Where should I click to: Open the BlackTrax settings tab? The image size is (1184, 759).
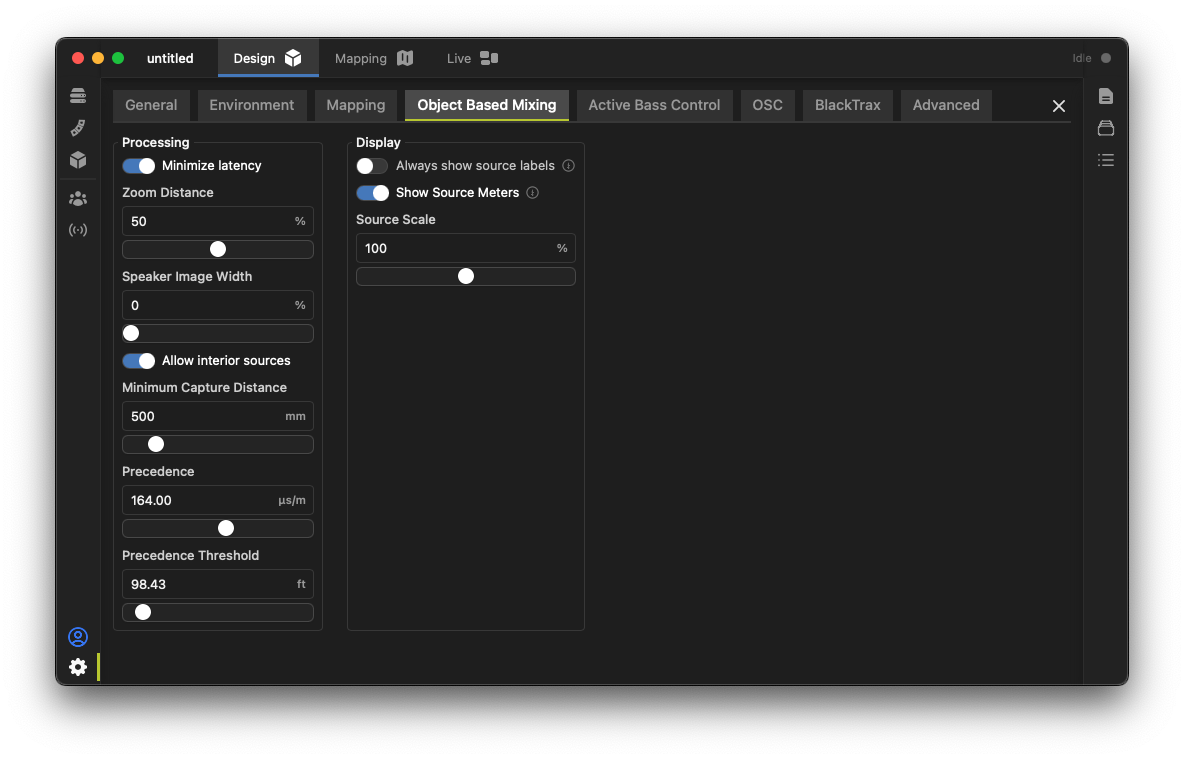(x=847, y=105)
